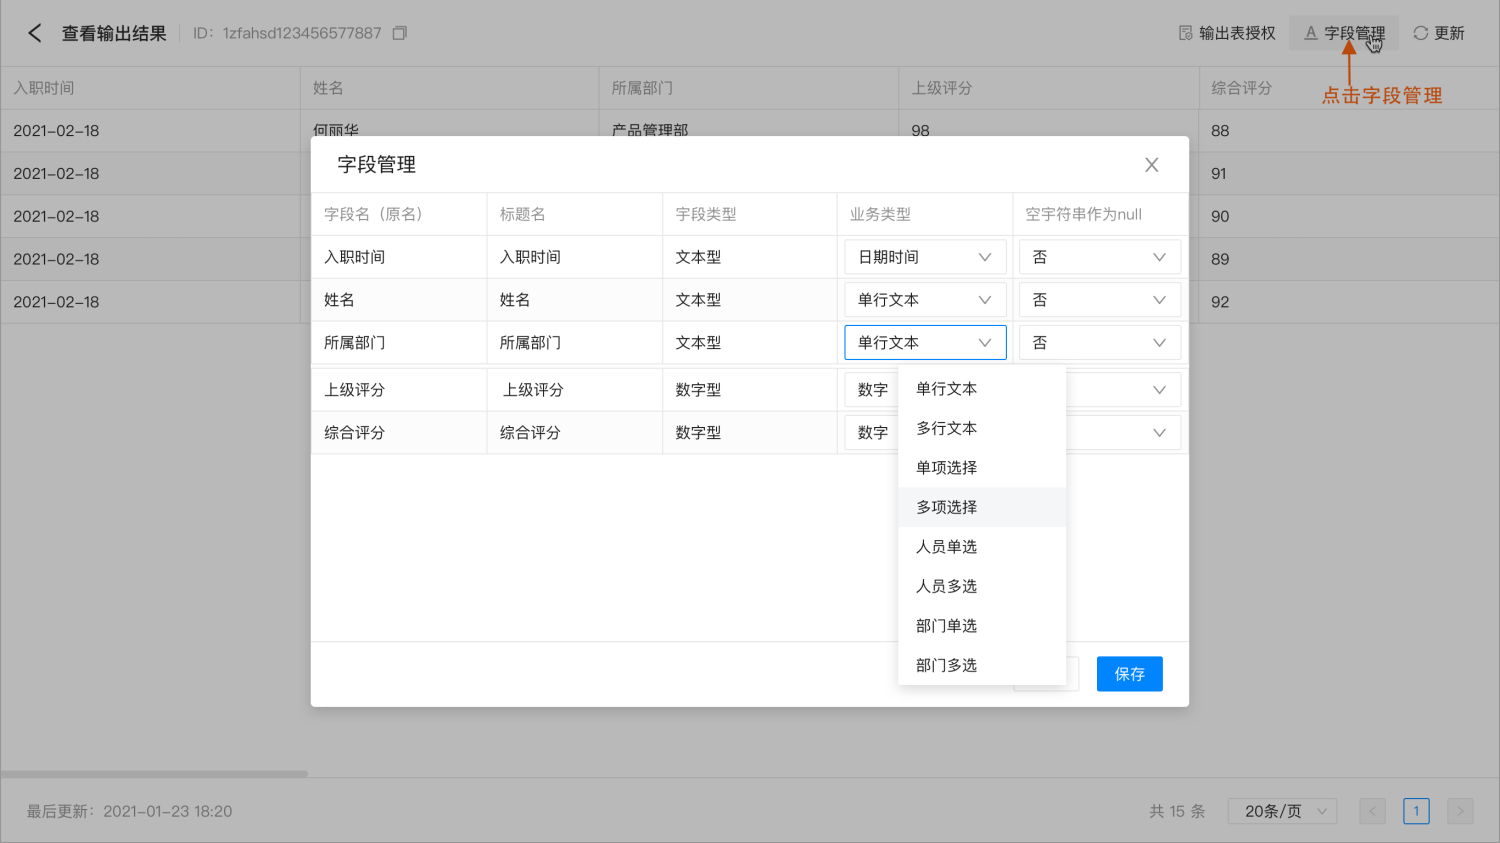Choose 多行文本 from the dropdown list
Screen dimensions: 1500x843
click(982, 428)
